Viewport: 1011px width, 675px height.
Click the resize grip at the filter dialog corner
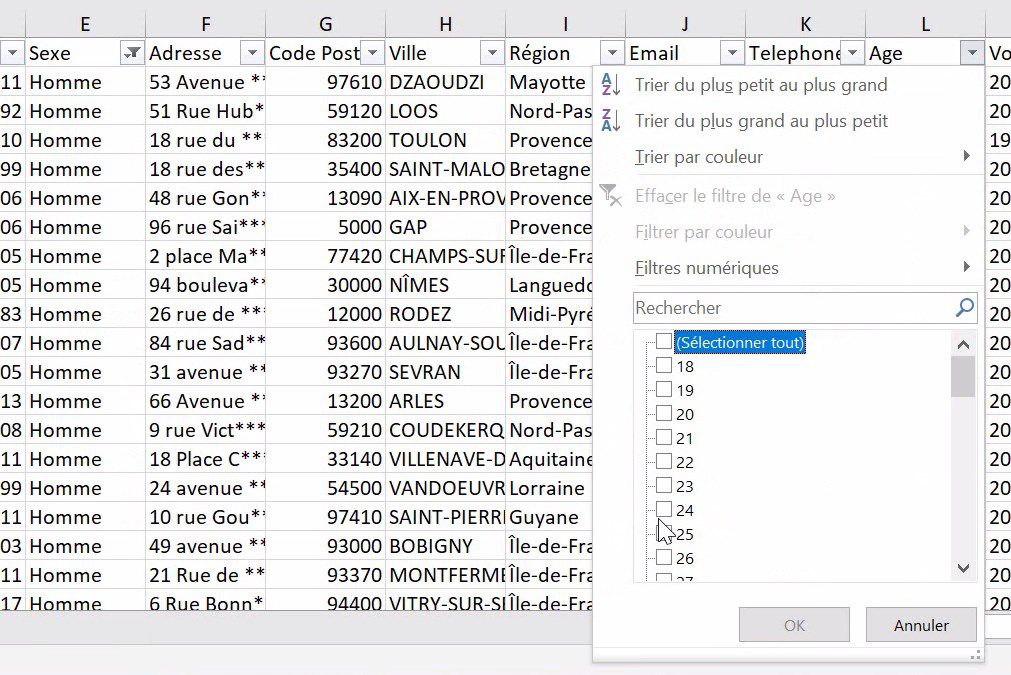pos(976,657)
